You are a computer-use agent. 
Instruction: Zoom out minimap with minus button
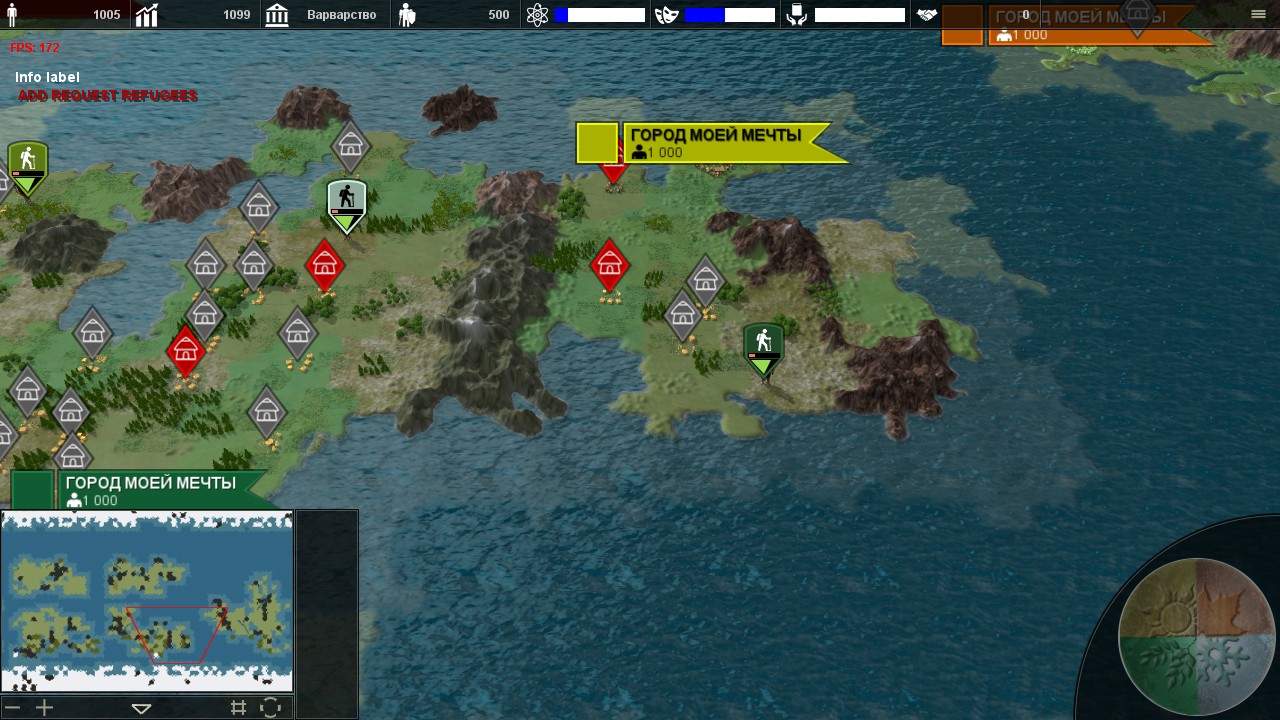[x=13, y=708]
